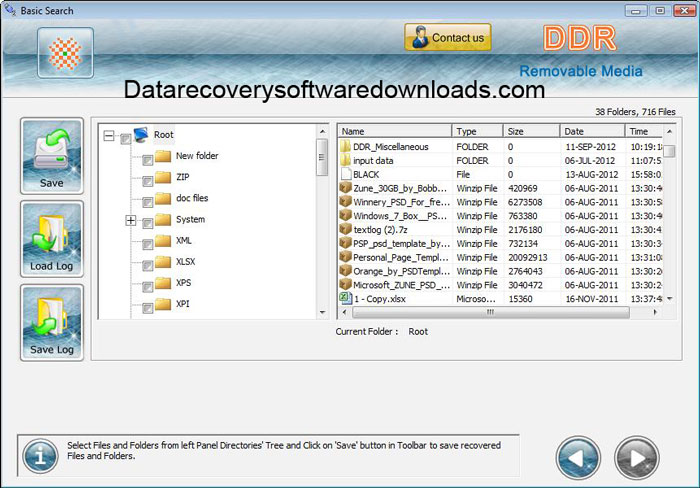The width and height of the screenshot is (700, 488).
Task: Click the Zune_30GB_by_Bobb archive icon
Action: [x=345, y=188]
